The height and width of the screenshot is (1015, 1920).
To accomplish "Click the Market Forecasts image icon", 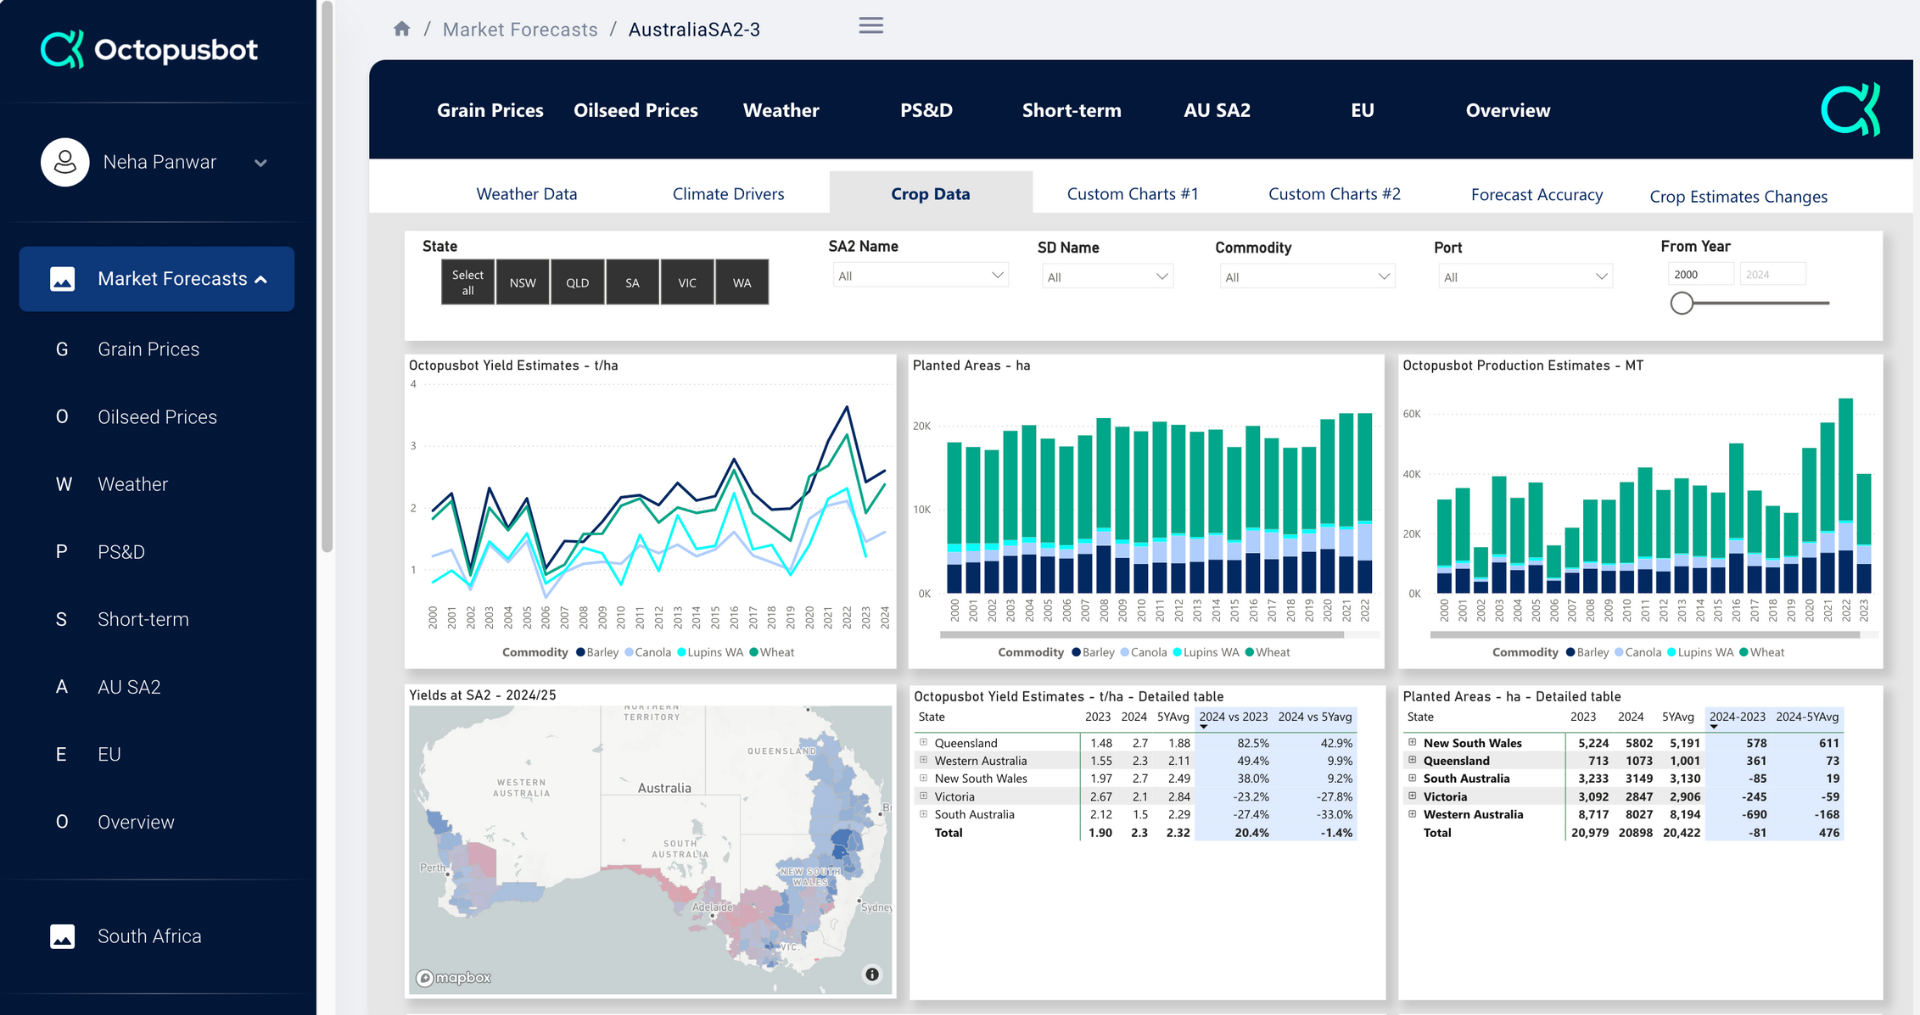I will coord(62,279).
